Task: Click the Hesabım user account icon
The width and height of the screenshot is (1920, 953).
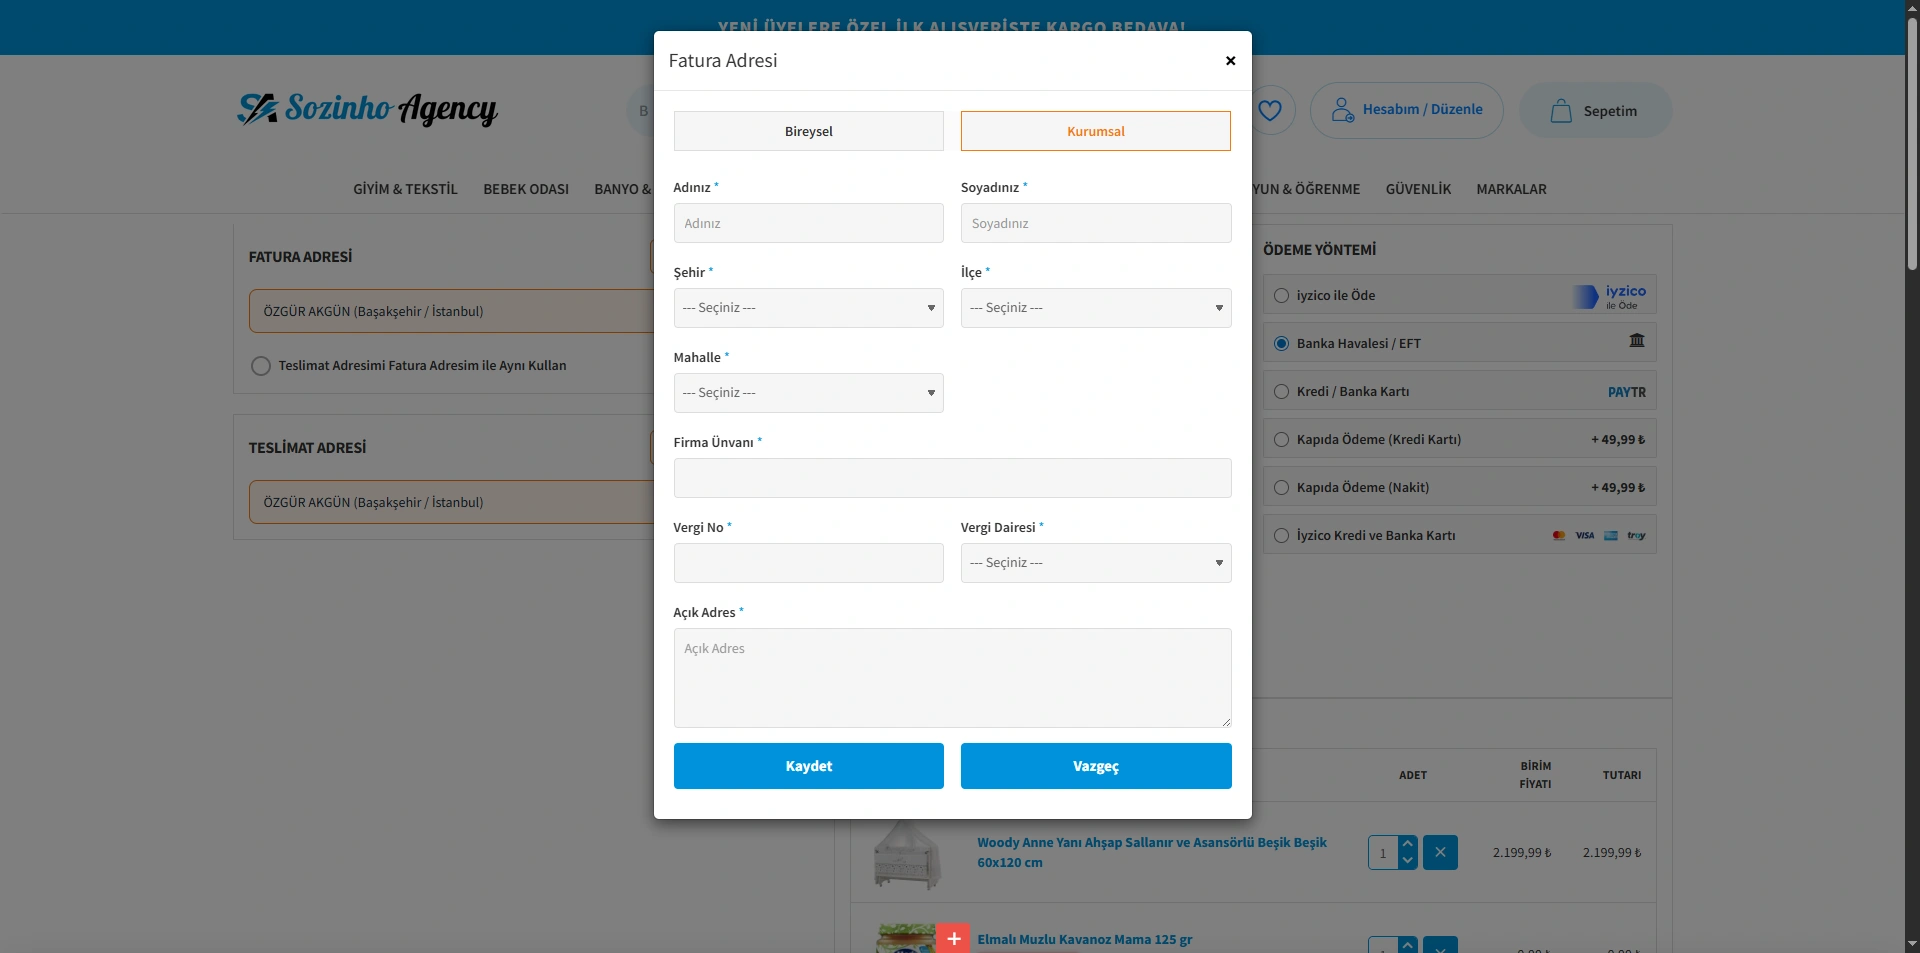Action: [1342, 110]
